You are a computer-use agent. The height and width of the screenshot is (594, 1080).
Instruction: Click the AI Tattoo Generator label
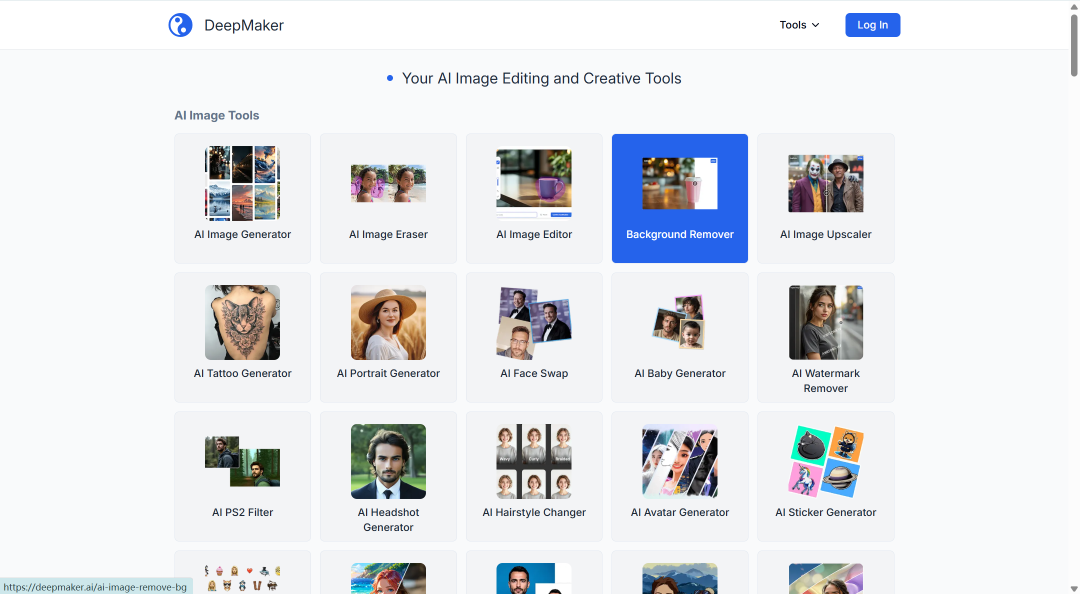tap(242, 373)
